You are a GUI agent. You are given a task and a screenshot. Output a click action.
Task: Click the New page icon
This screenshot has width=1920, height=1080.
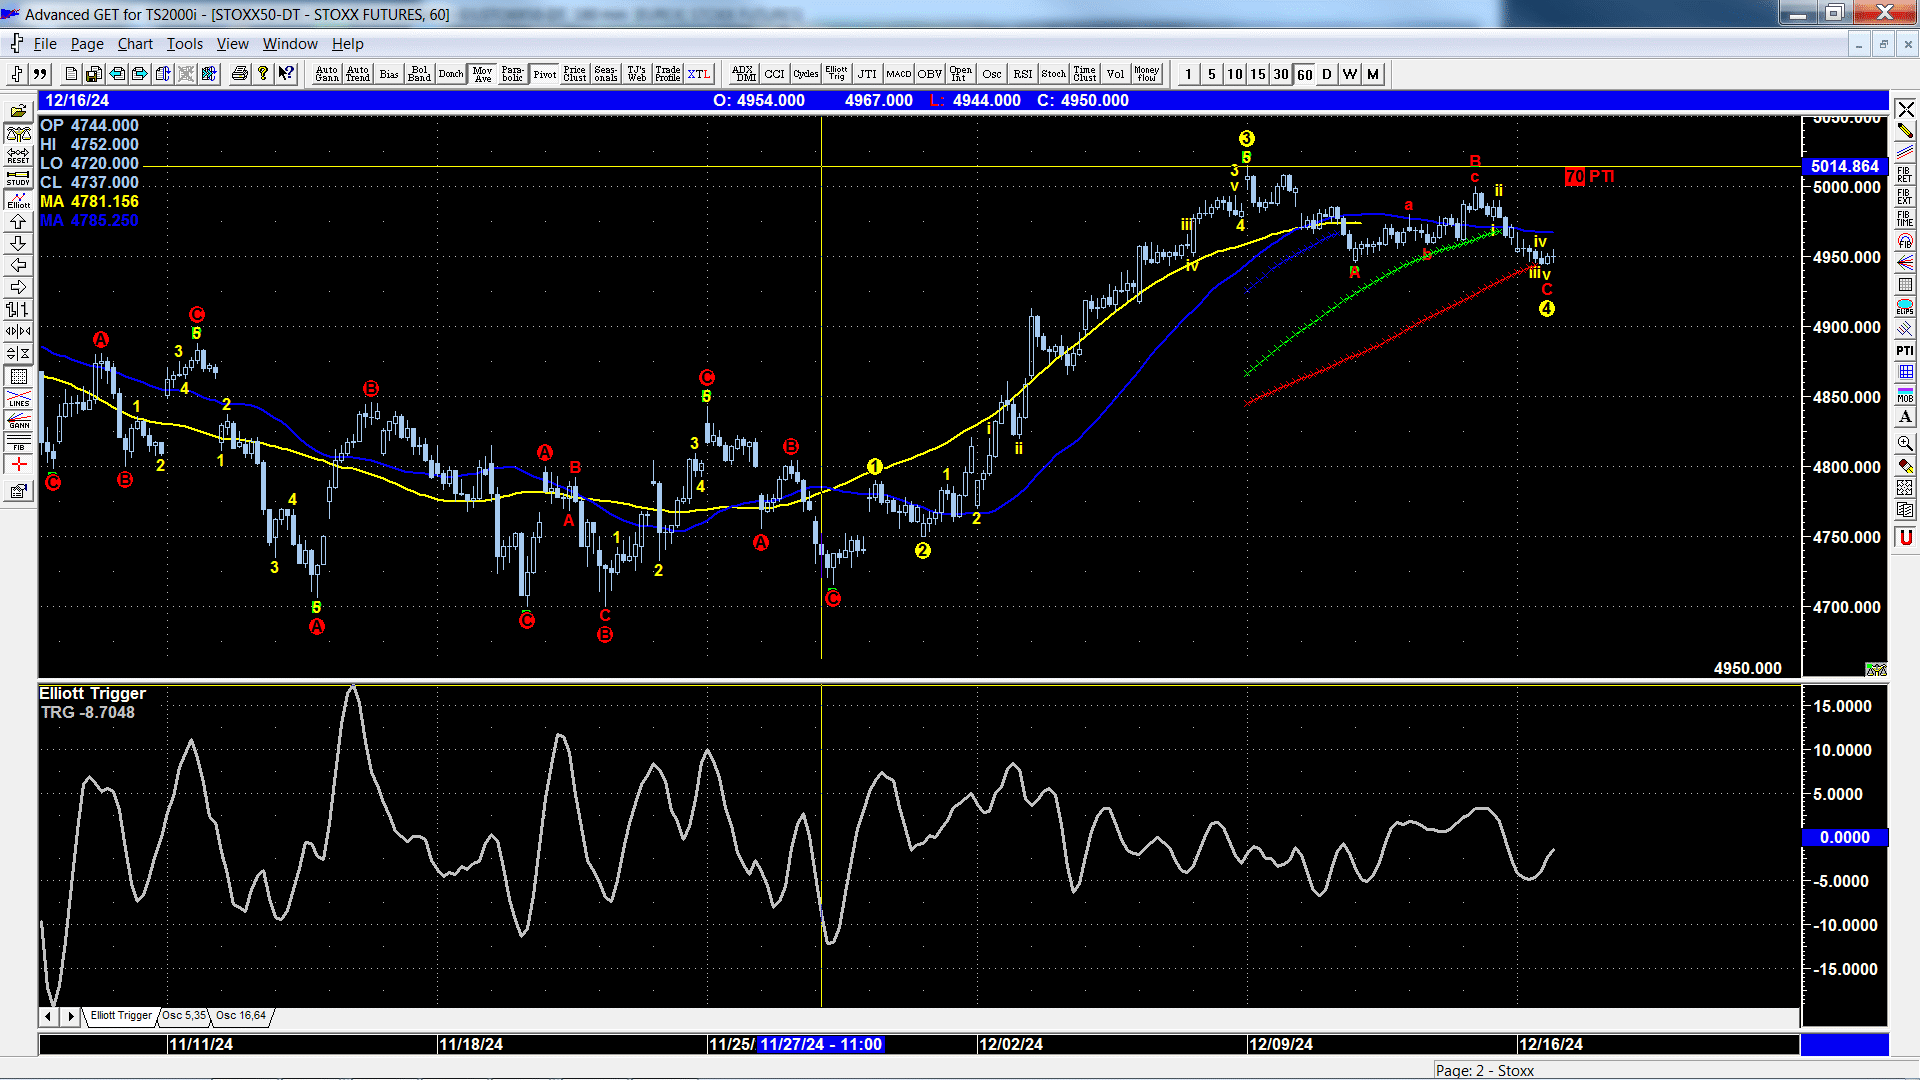[71, 74]
